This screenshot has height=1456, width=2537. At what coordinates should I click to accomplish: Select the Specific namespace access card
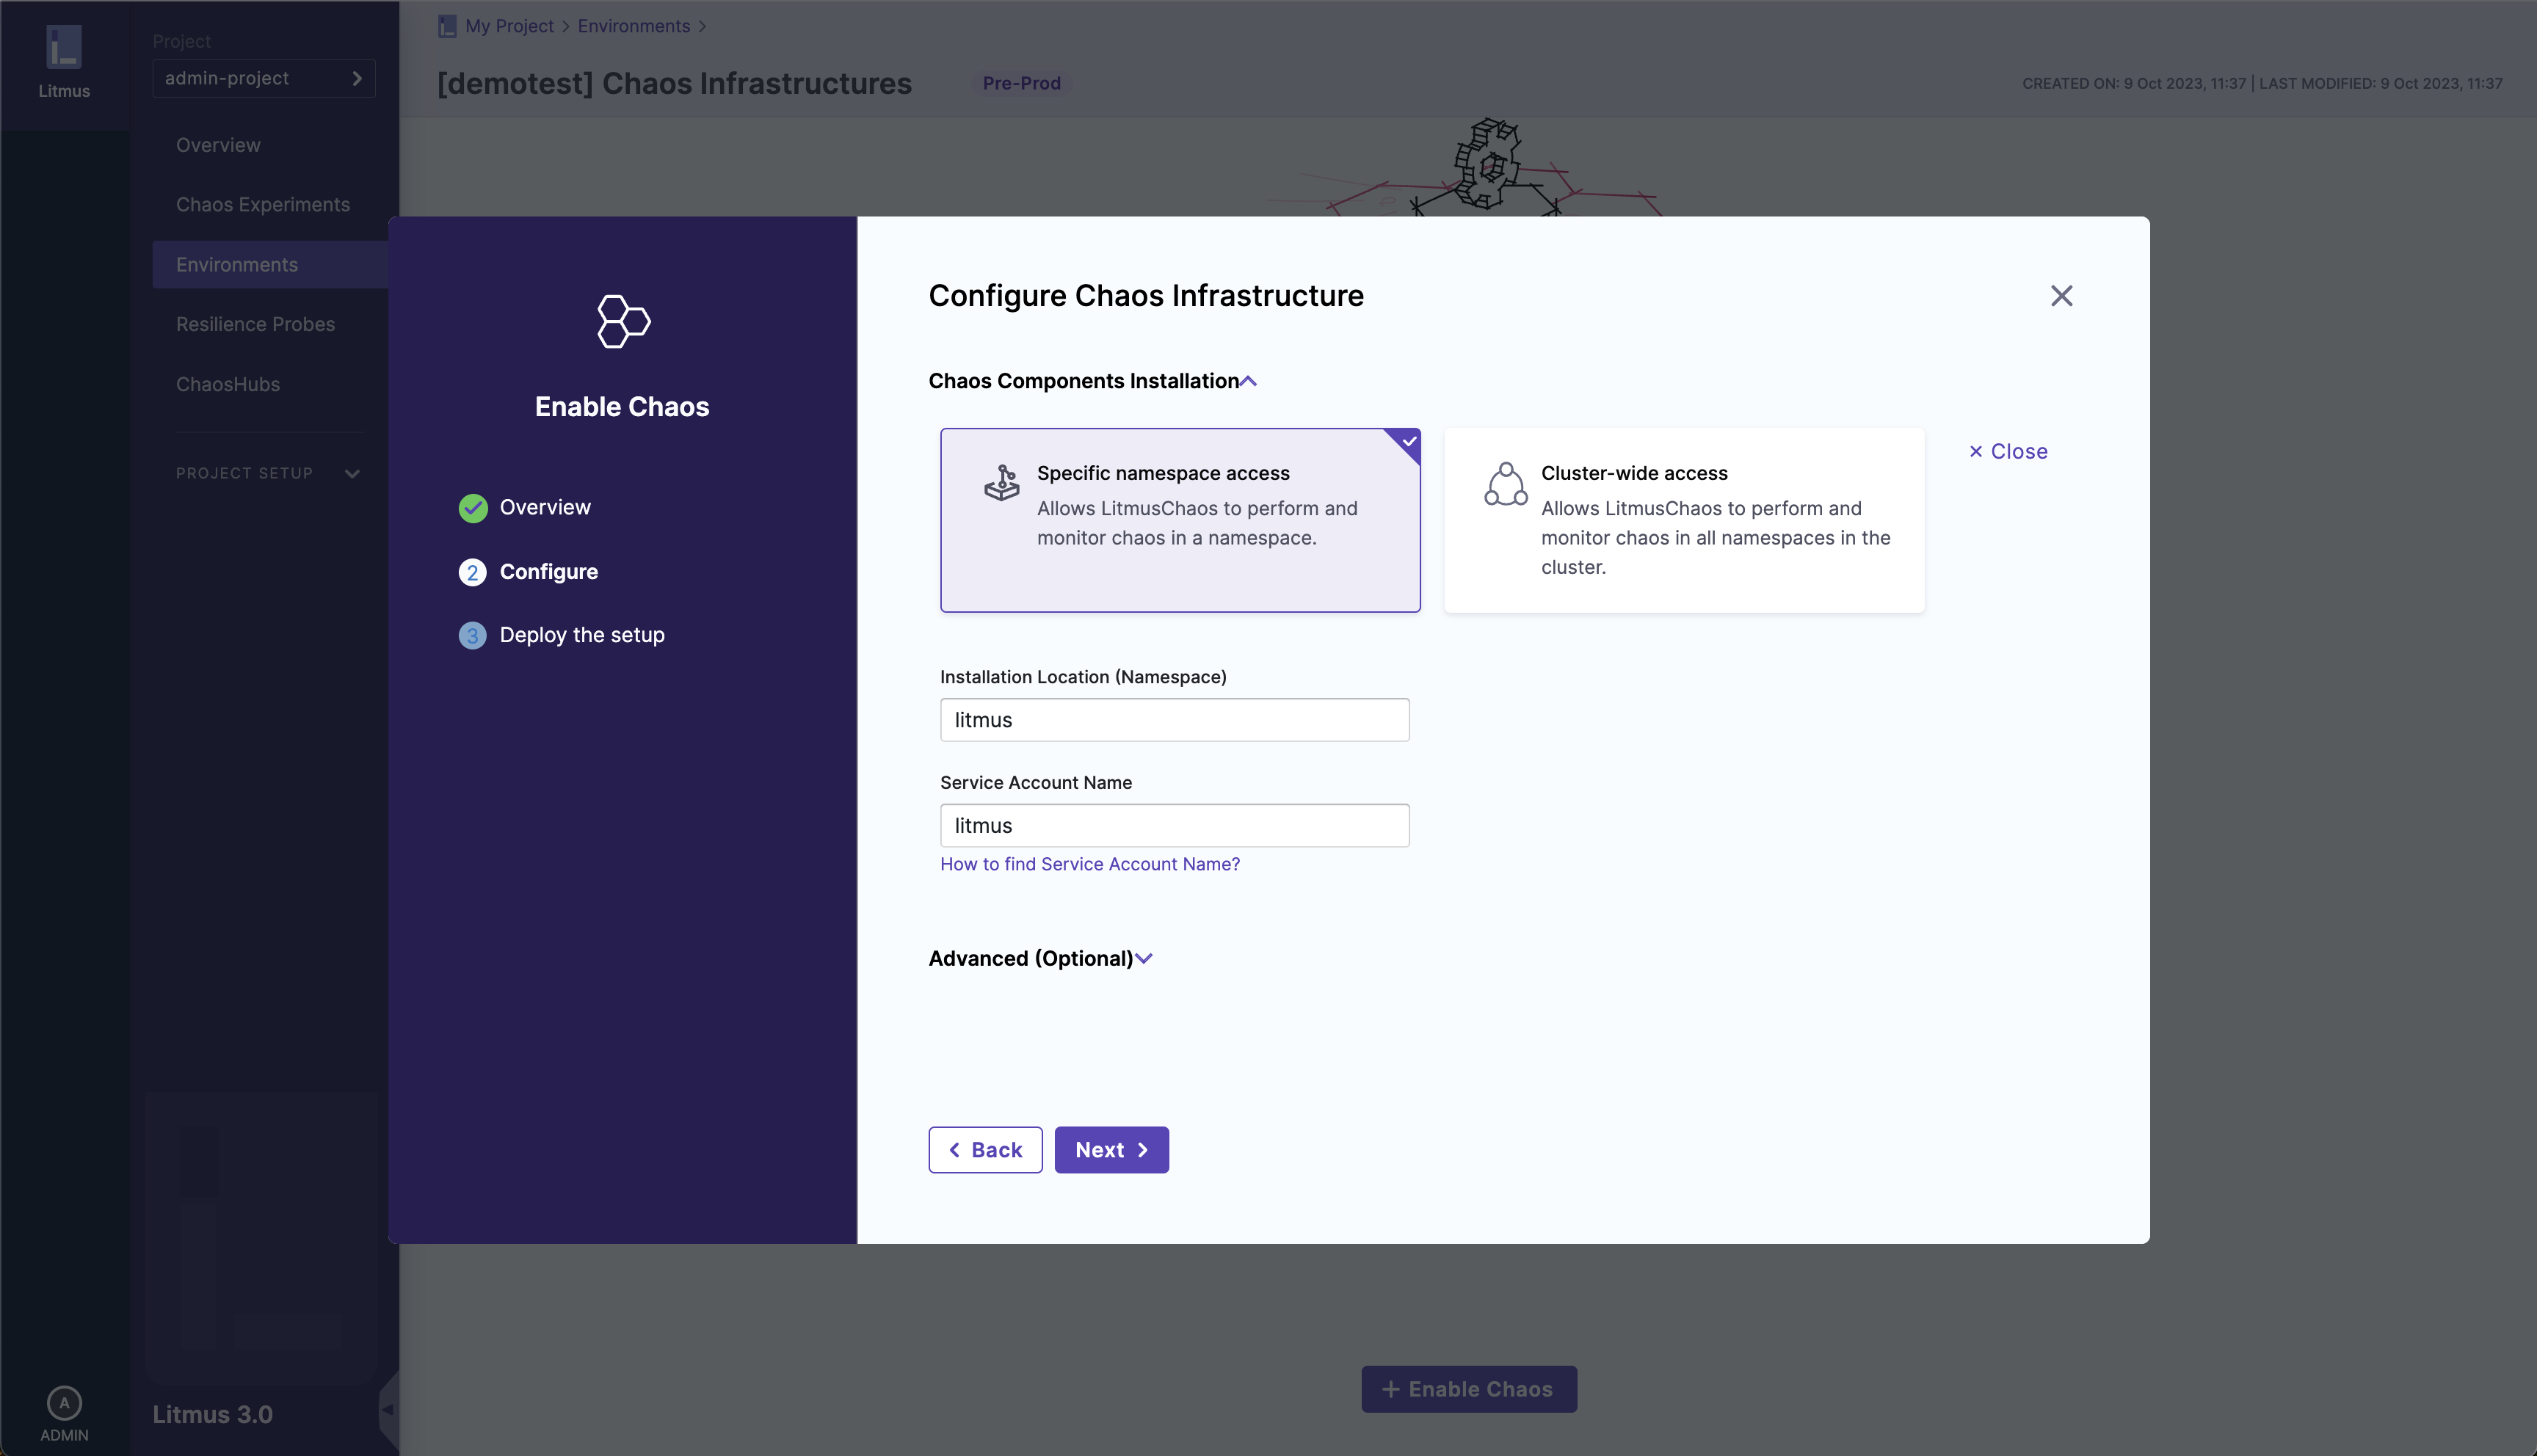click(x=1179, y=520)
